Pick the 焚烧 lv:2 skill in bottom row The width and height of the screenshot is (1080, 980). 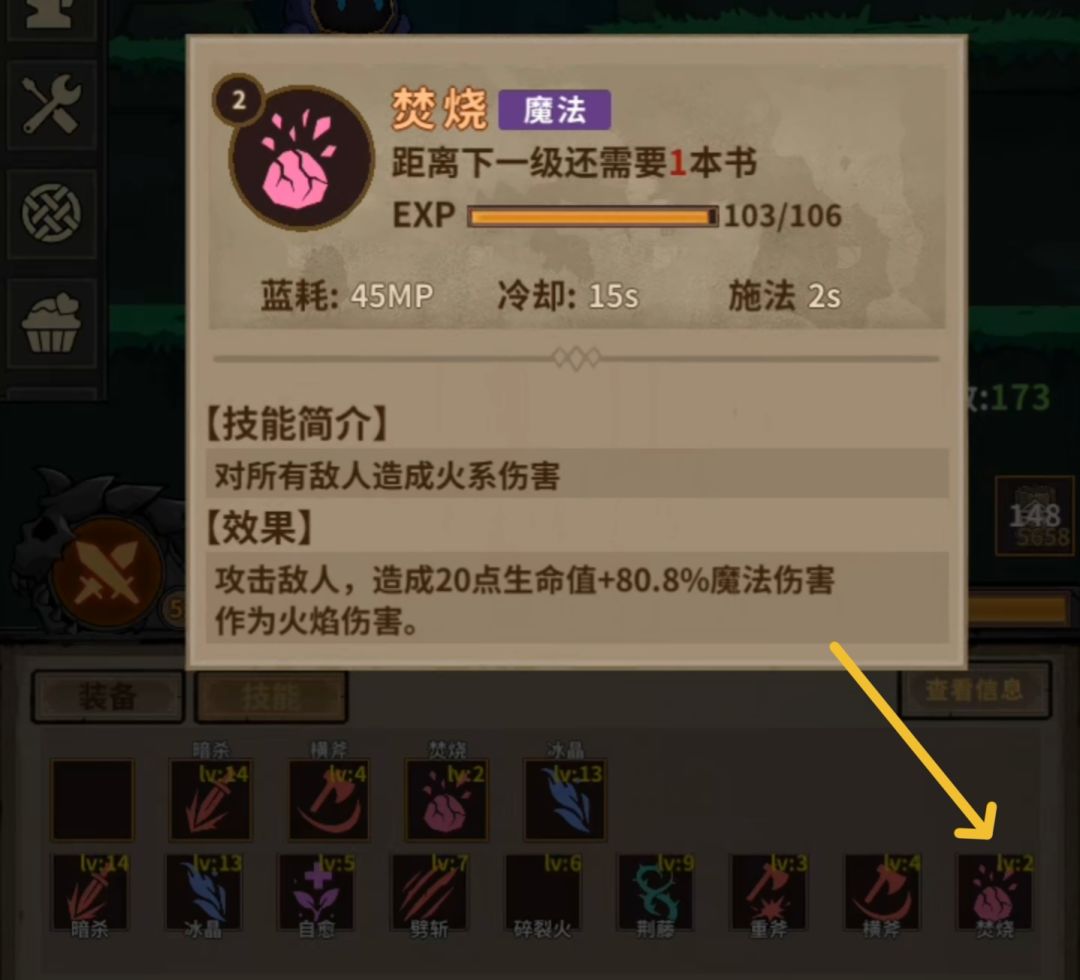(994, 894)
